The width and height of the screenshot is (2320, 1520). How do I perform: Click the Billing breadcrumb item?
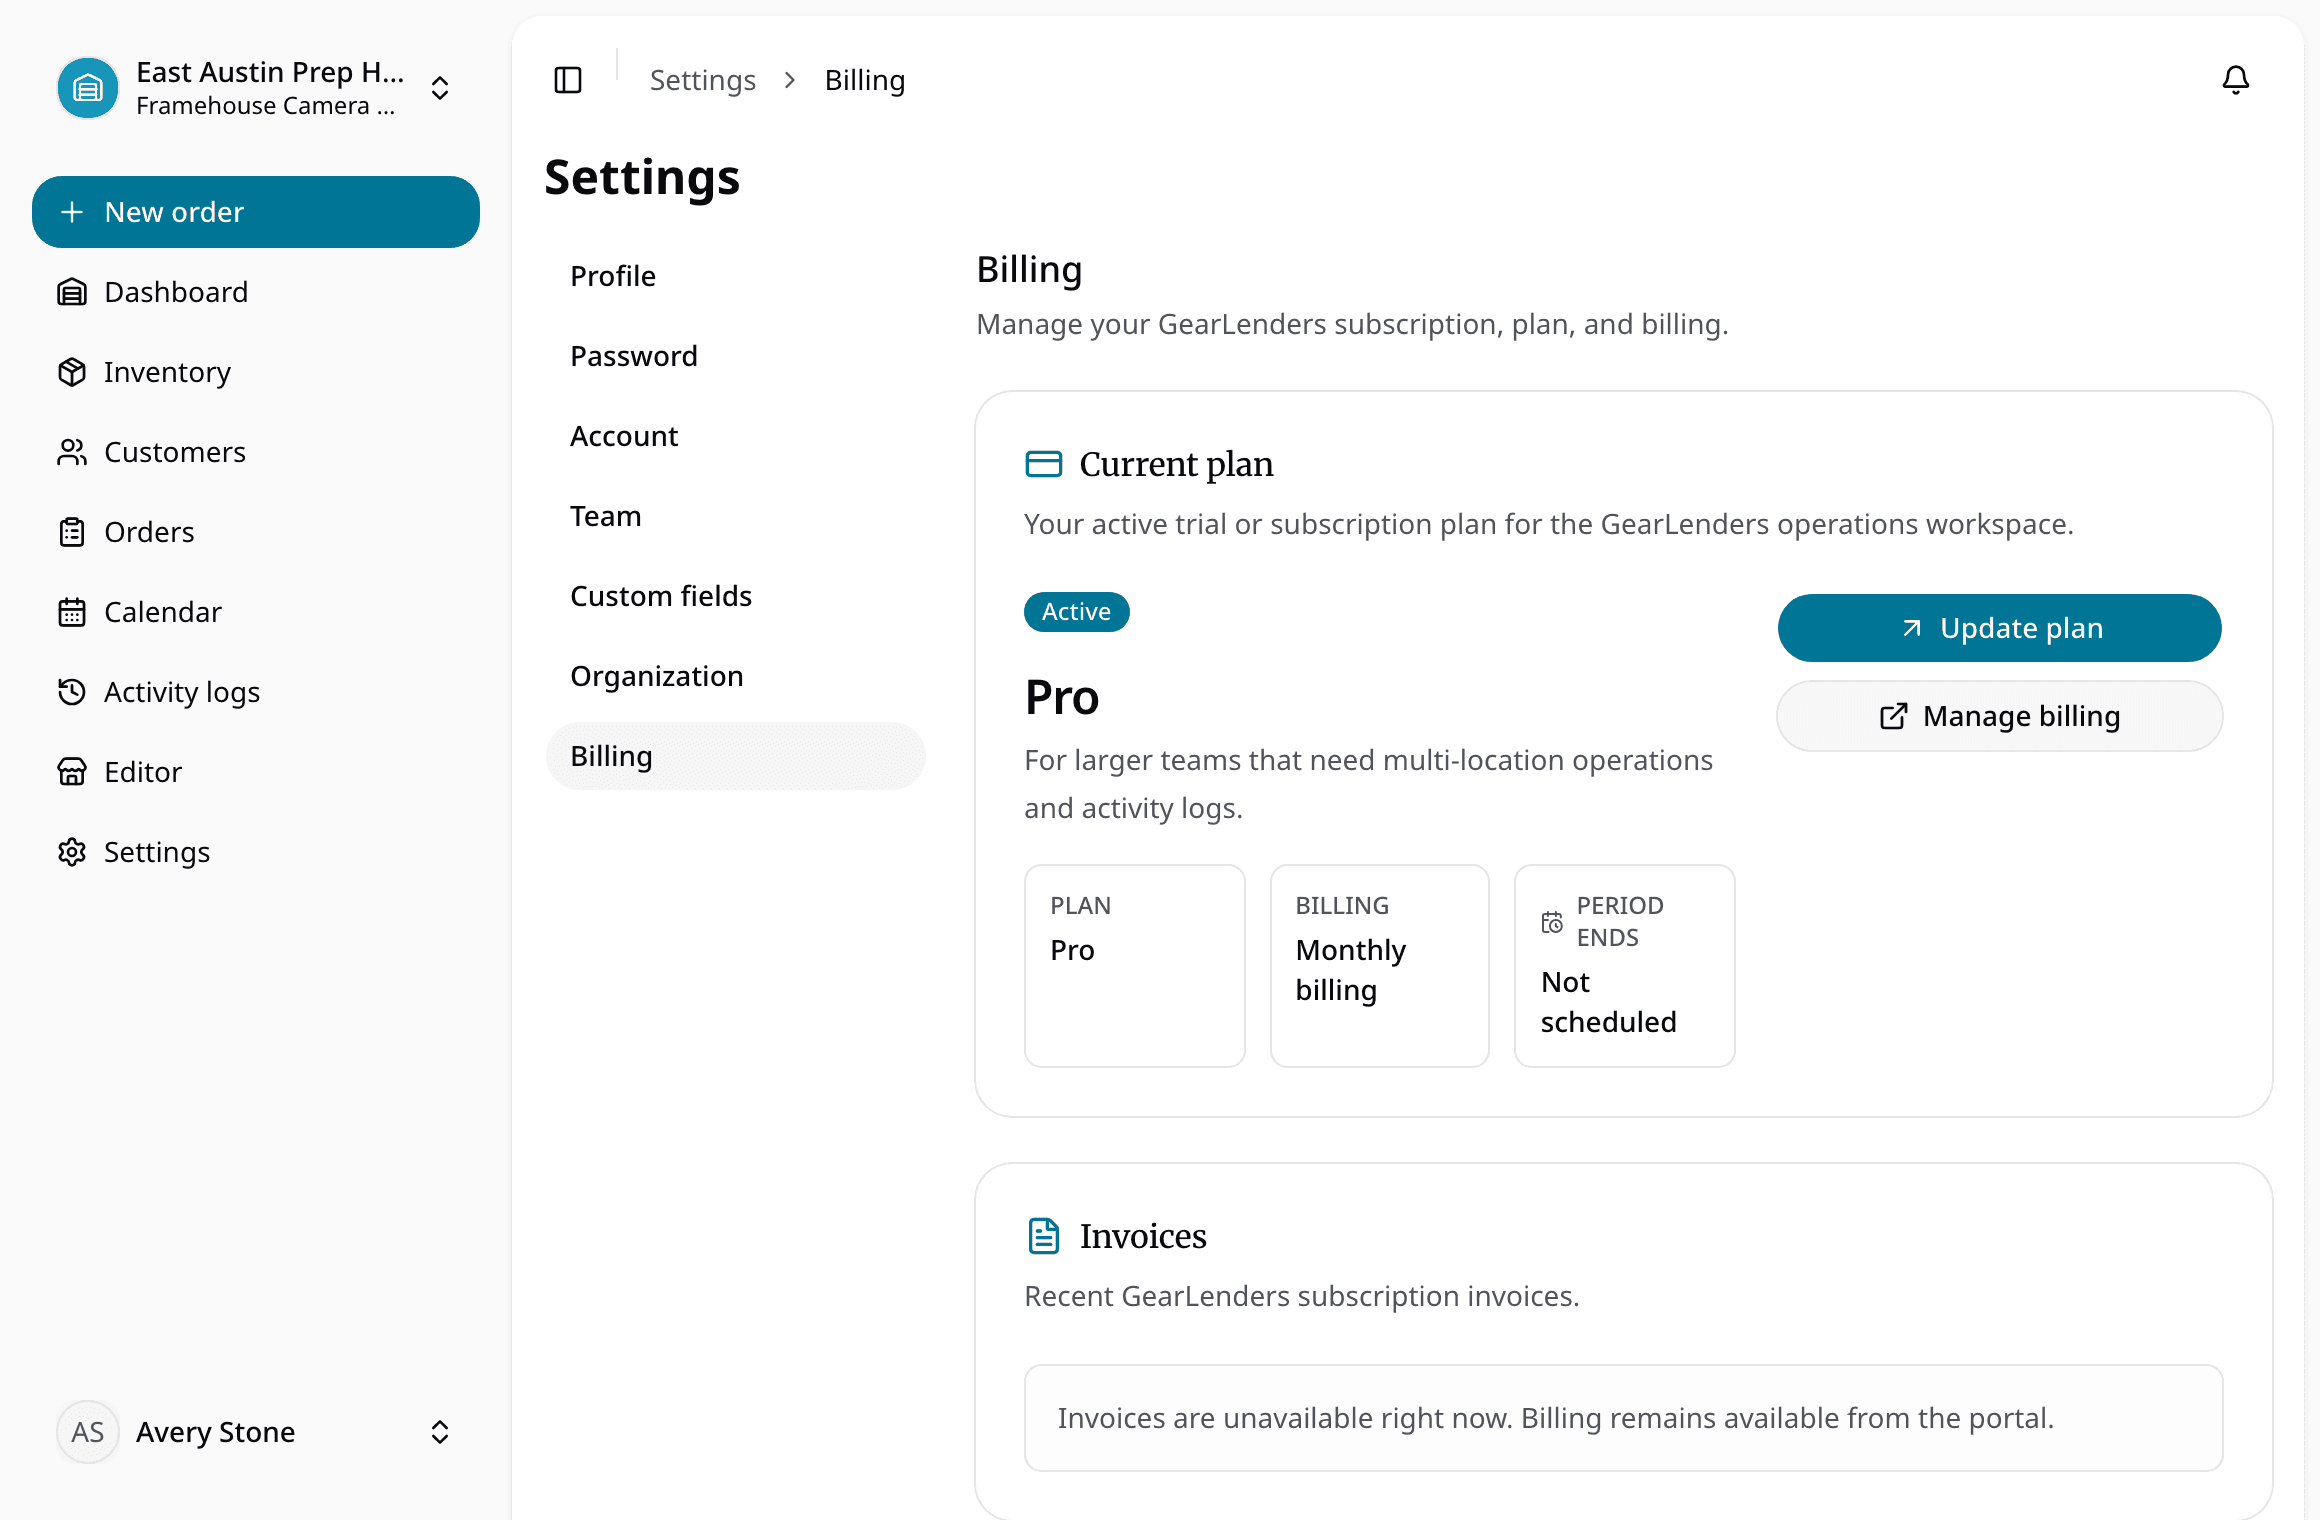(864, 80)
